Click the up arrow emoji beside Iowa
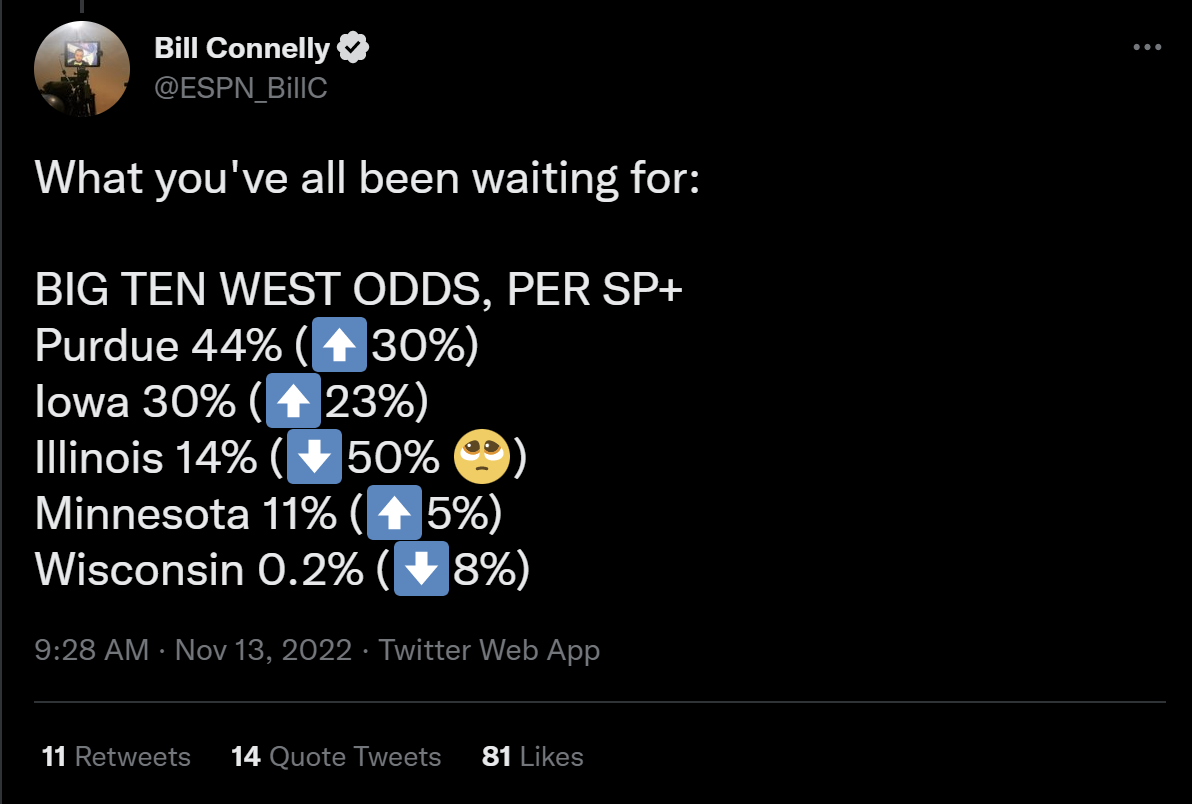1192x804 pixels. 293,400
